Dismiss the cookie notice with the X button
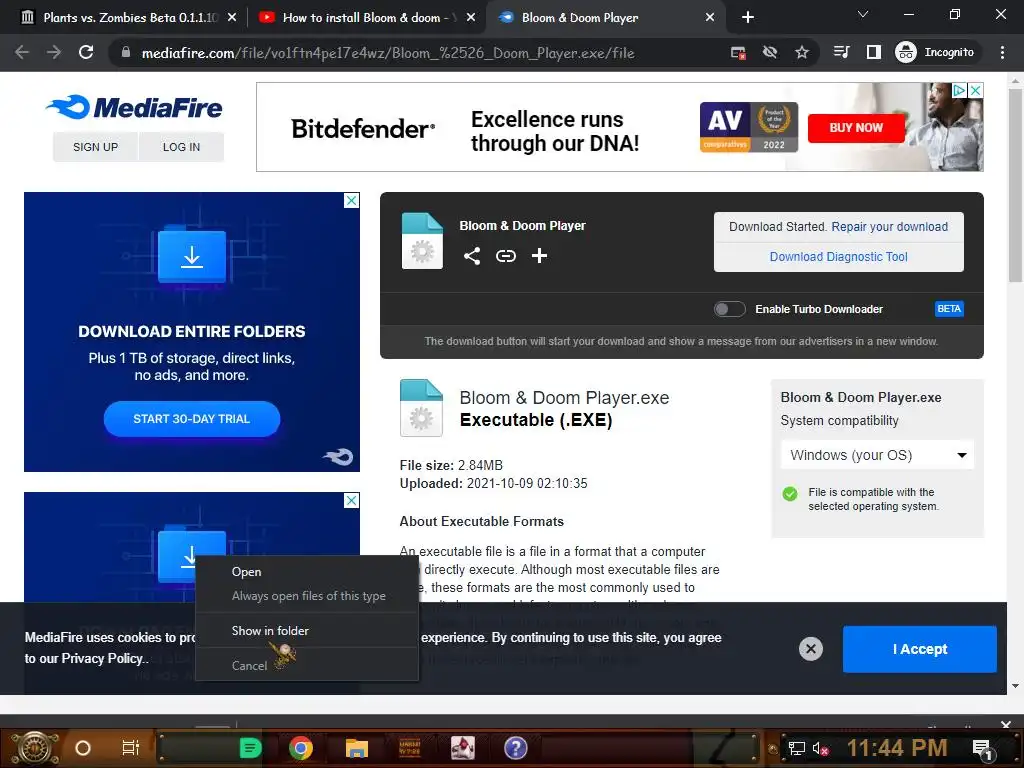Viewport: 1024px width, 768px height. tap(810, 648)
